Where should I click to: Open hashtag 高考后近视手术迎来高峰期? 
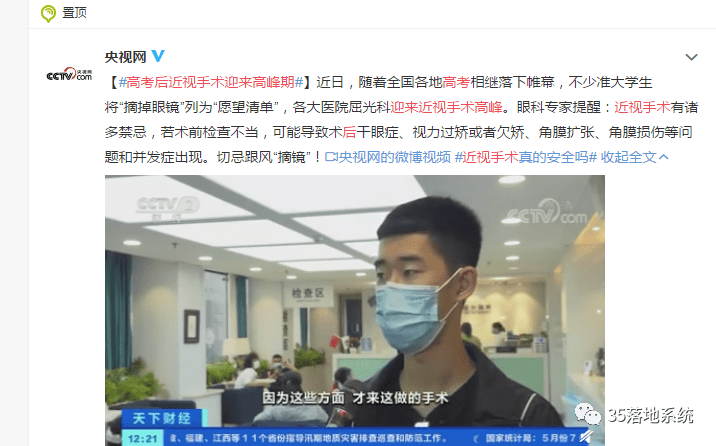[211, 82]
